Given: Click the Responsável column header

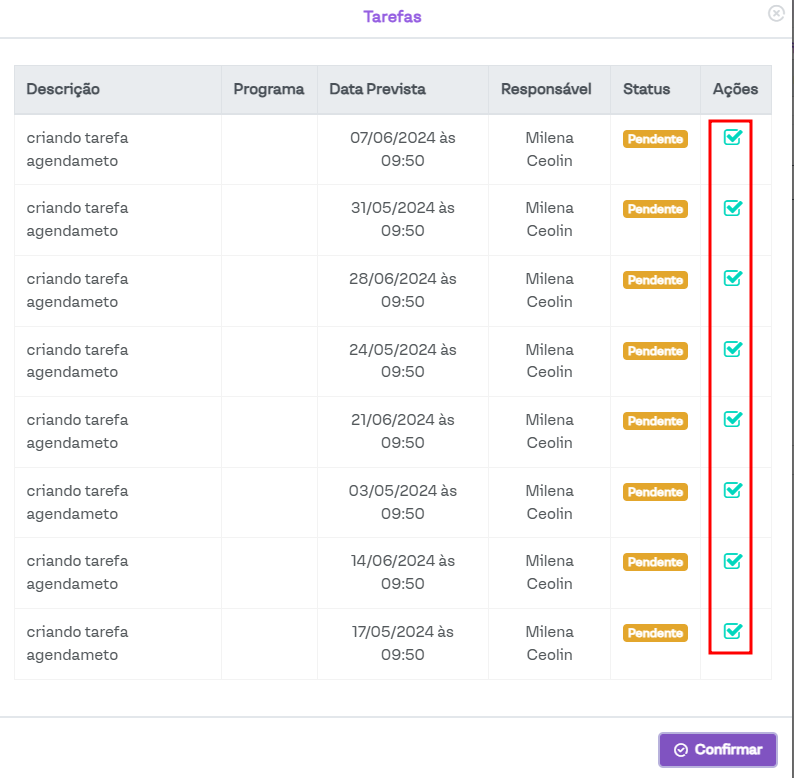Looking at the screenshot, I should [546, 89].
